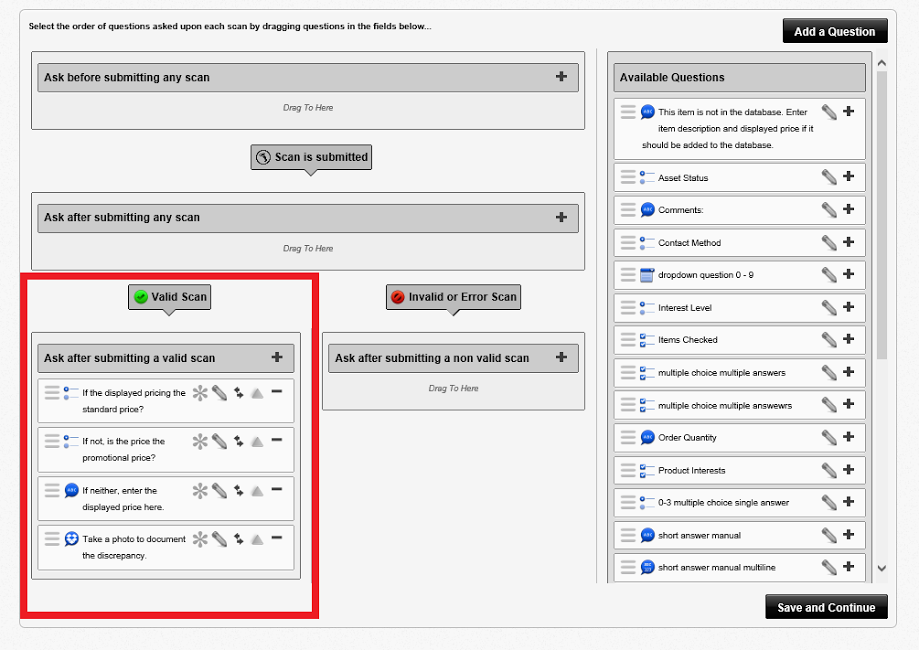
Task: Add '0-3 multiple choice single answer' question
Action: [848, 502]
